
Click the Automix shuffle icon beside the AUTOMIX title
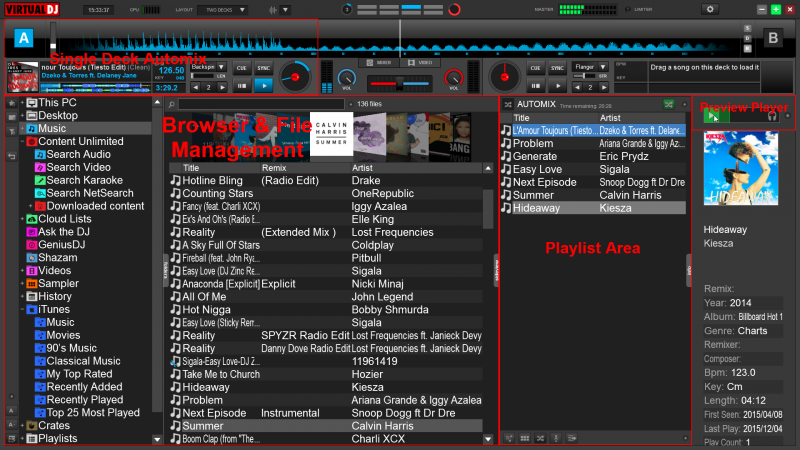click(508, 105)
